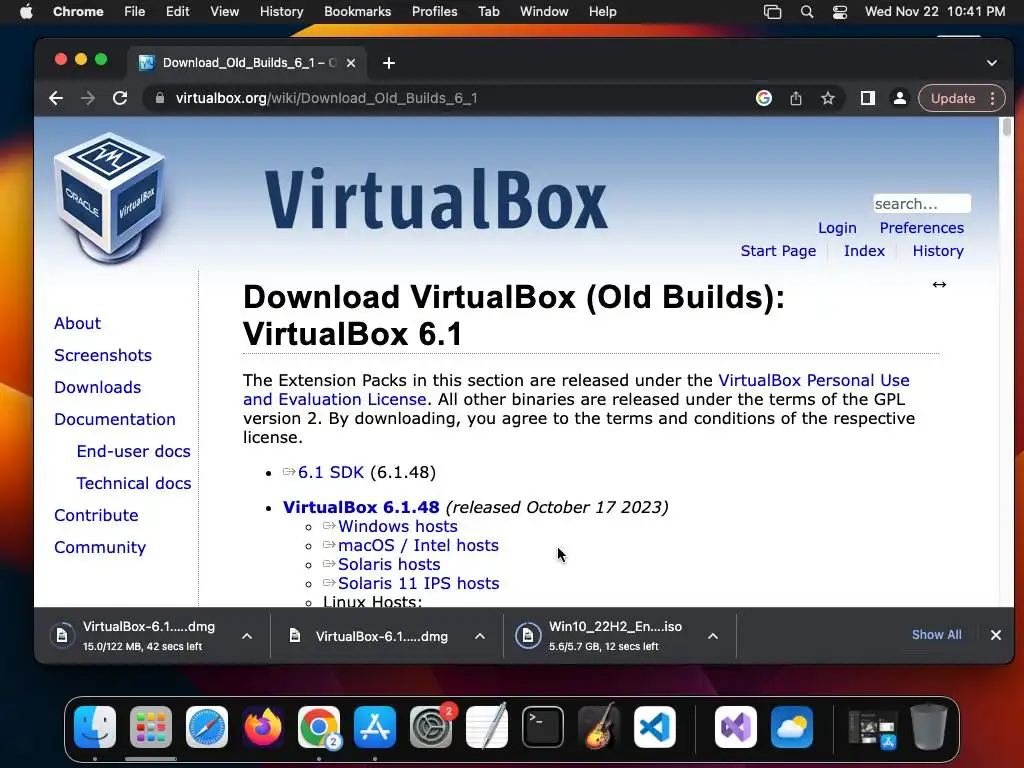Click Chrome icon in the Dock

pos(319,727)
